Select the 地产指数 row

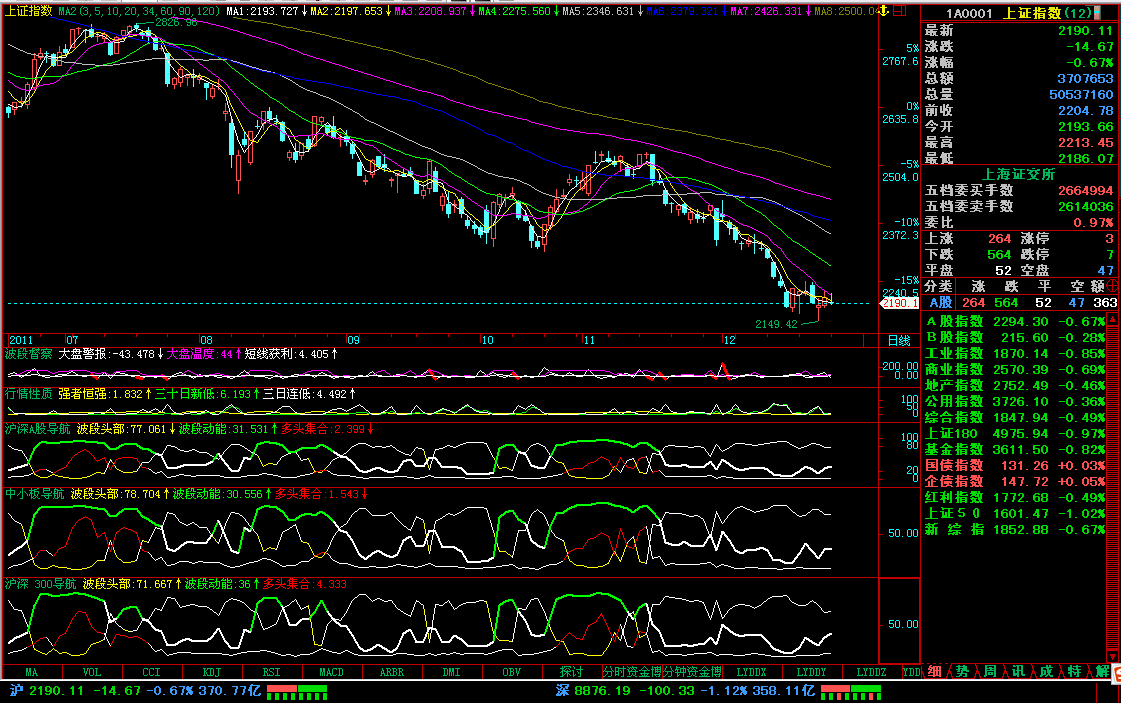(1015, 385)
